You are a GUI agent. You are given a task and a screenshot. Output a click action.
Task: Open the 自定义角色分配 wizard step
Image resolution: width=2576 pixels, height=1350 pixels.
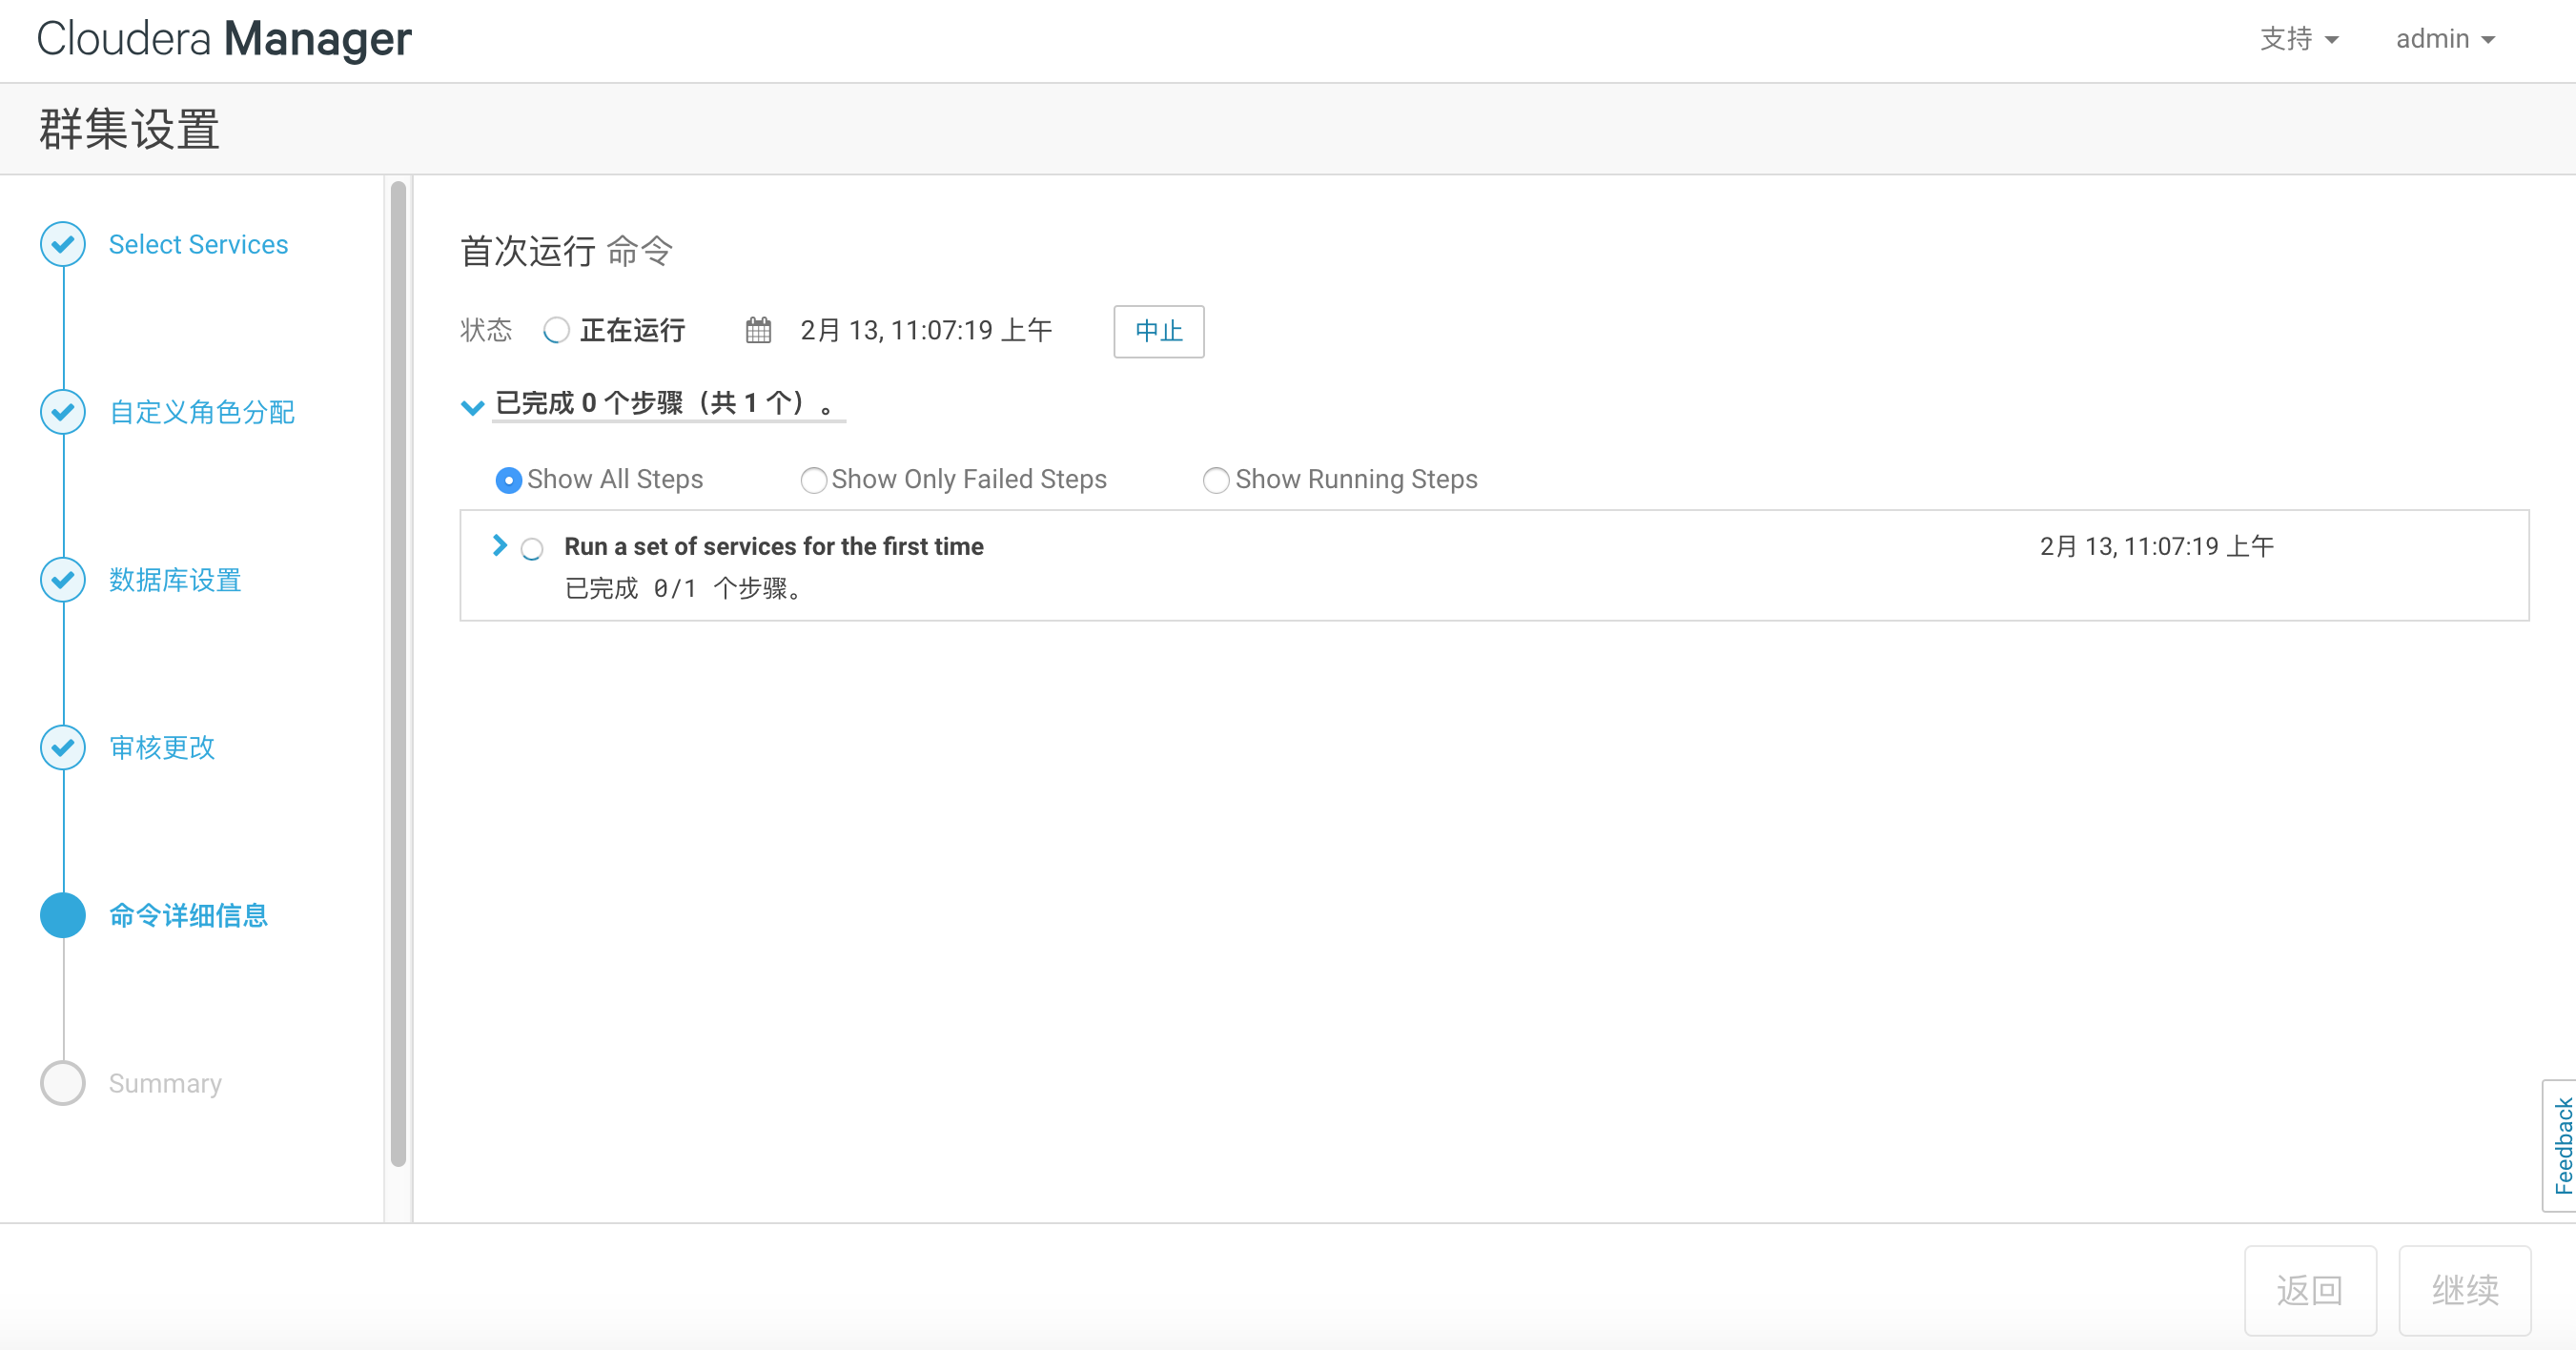(202, 412)
